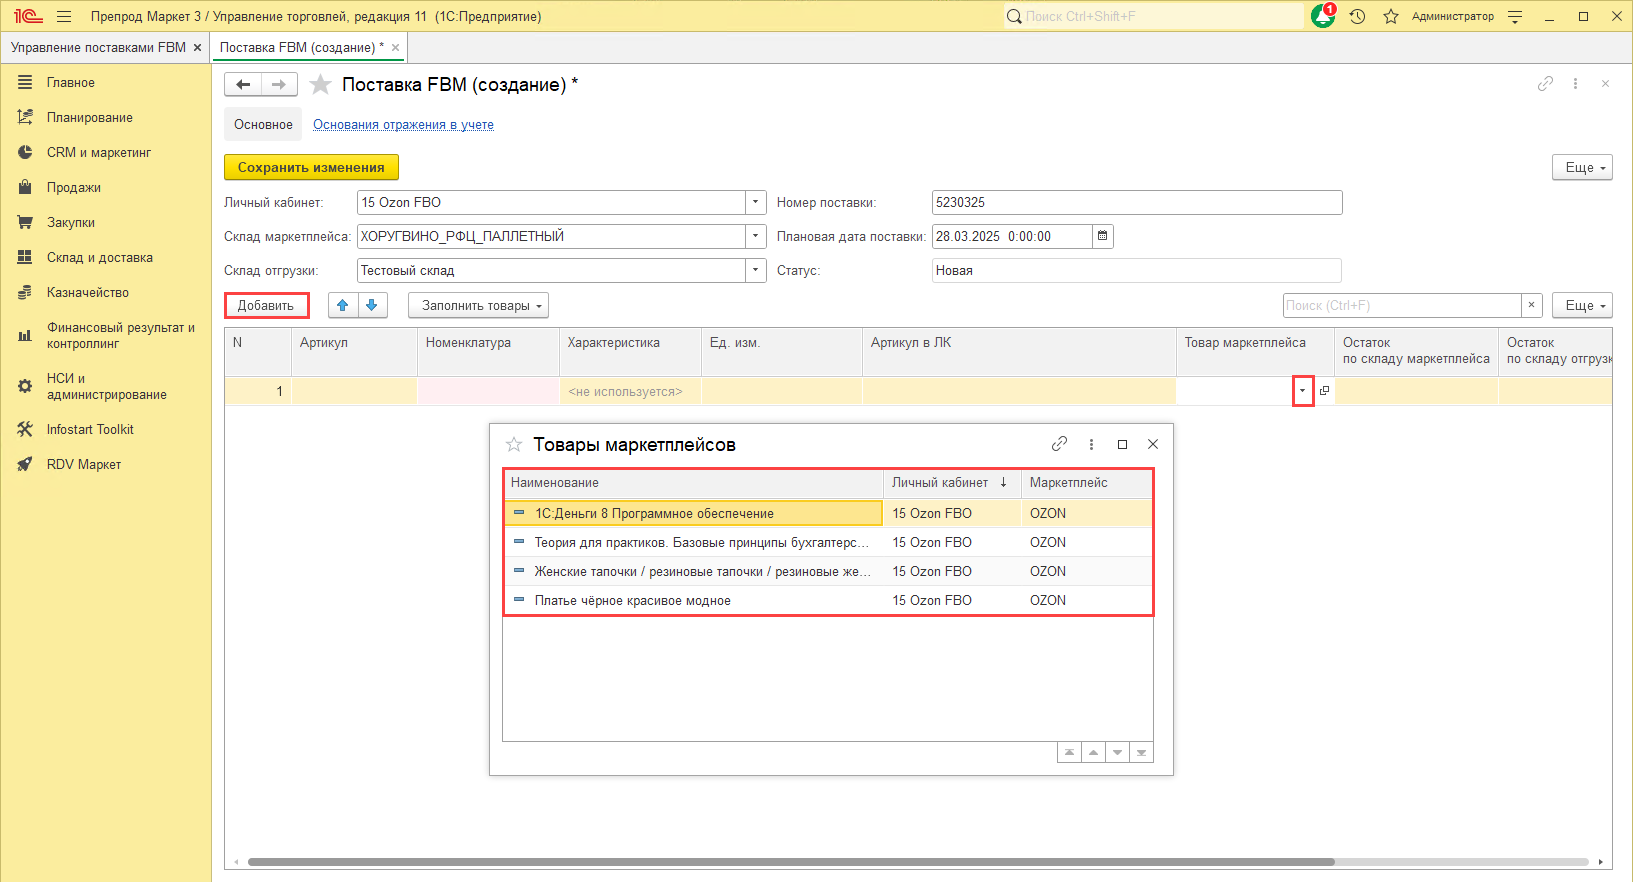Copy link in Товары маркетплейсов dialog
This screenshot has height=882, width=1633.
[x=1059, y=444]
